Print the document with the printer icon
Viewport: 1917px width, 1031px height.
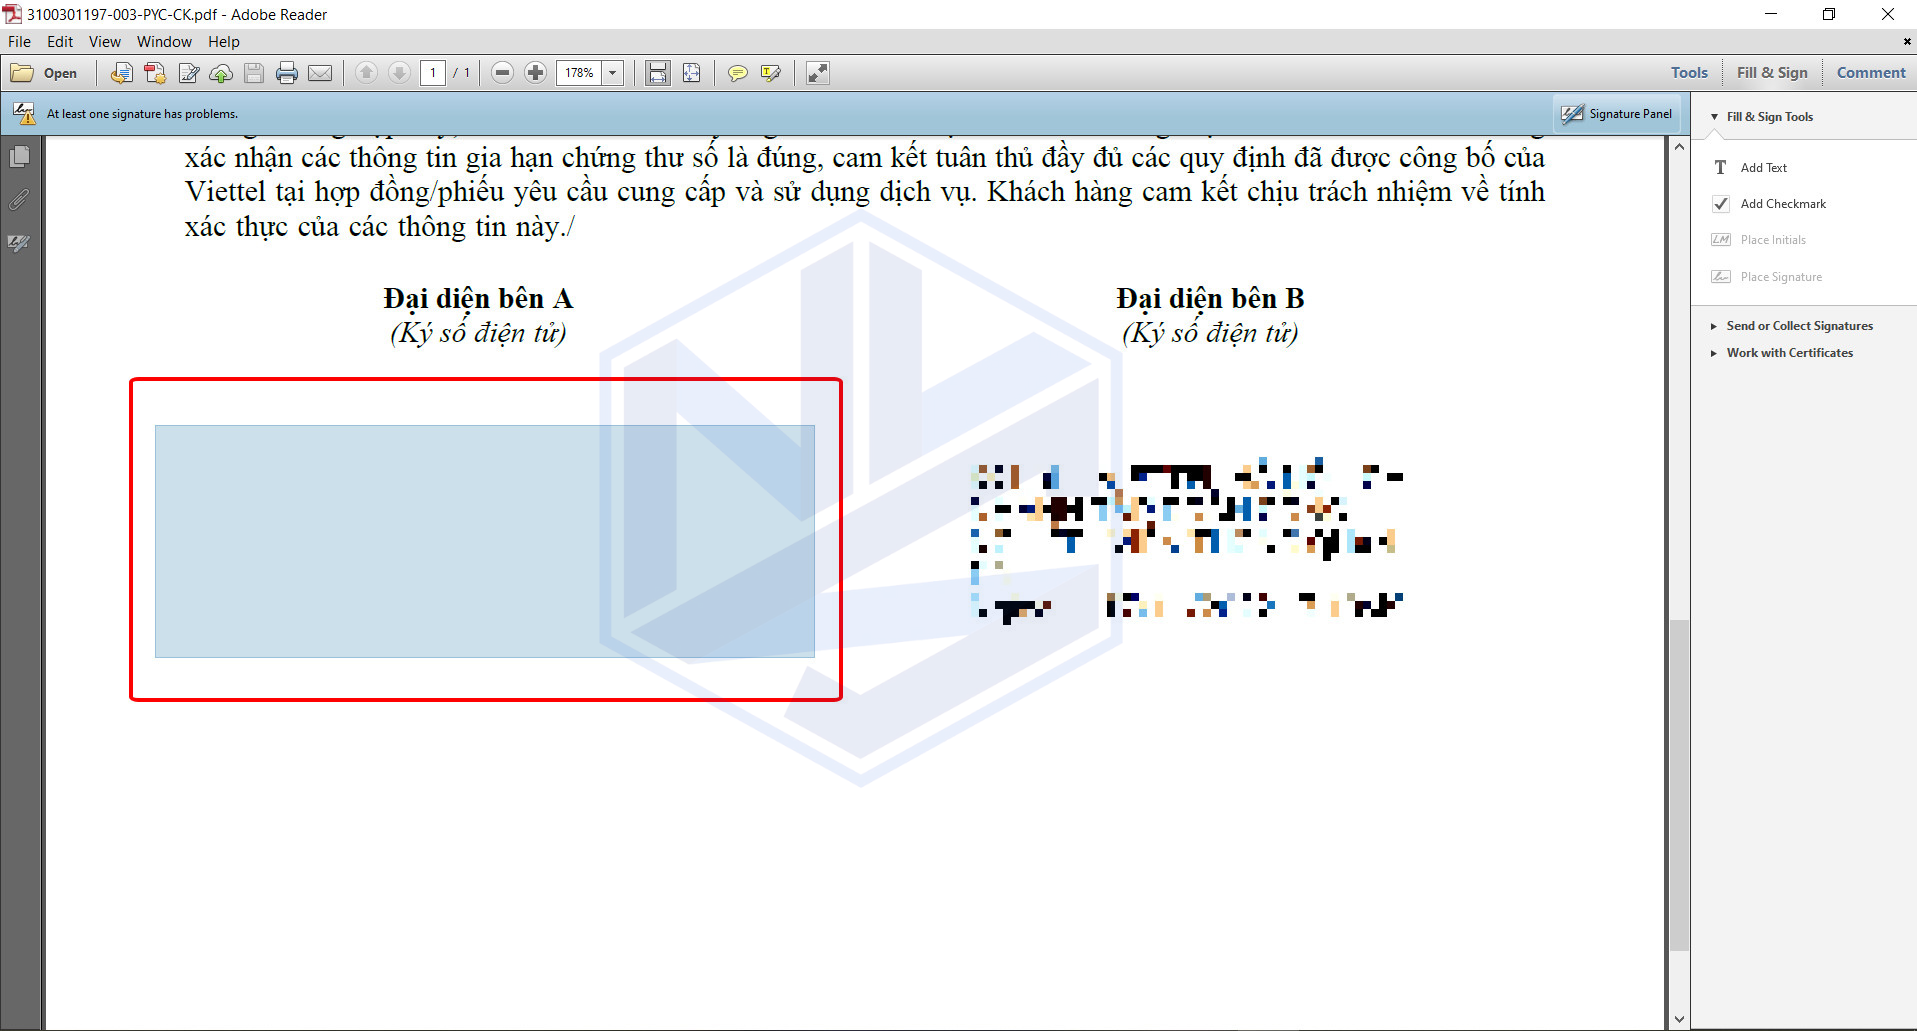click(287, 73)
